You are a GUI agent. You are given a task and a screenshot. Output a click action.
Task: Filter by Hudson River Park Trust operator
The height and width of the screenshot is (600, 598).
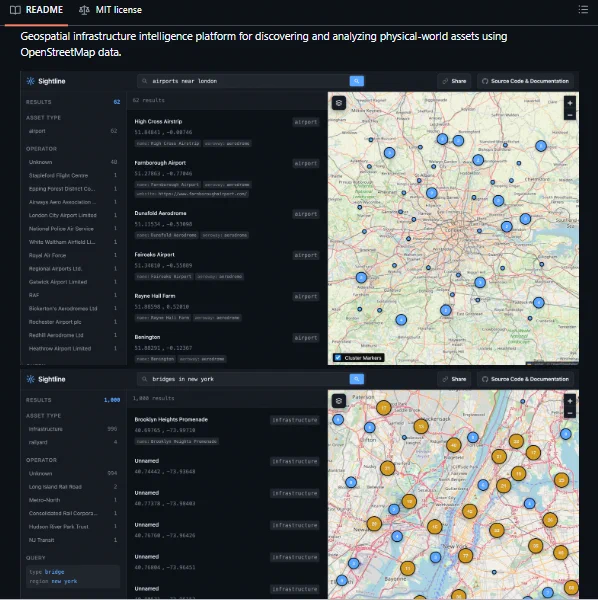(x=73, y=527)
